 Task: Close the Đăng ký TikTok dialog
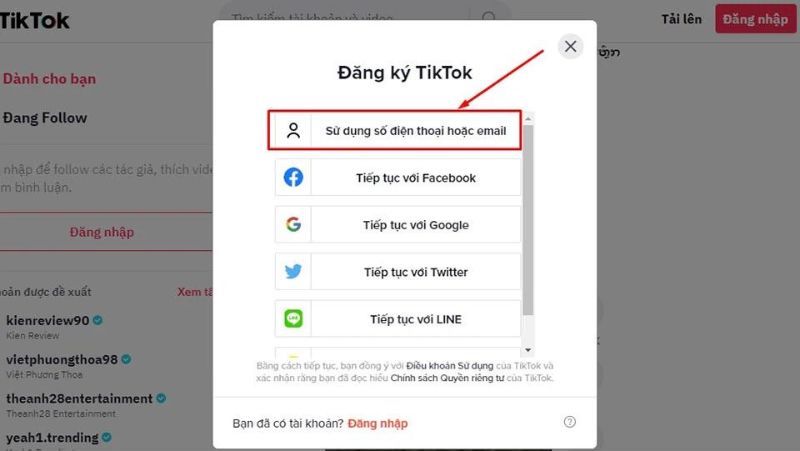coord(570,46)
